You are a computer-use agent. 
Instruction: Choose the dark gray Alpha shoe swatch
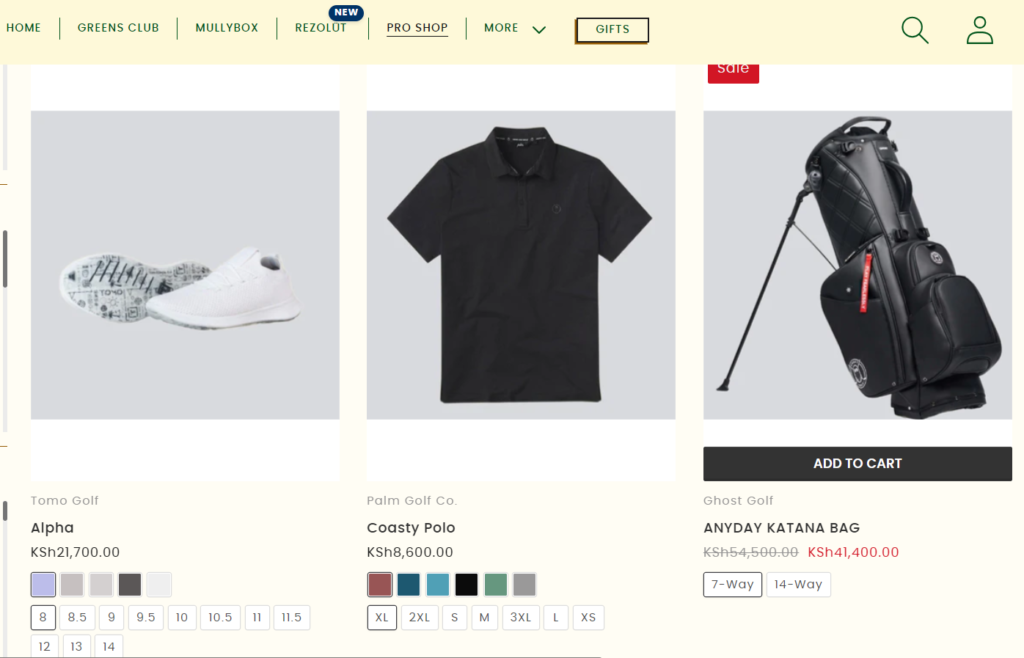pos(130,584)
